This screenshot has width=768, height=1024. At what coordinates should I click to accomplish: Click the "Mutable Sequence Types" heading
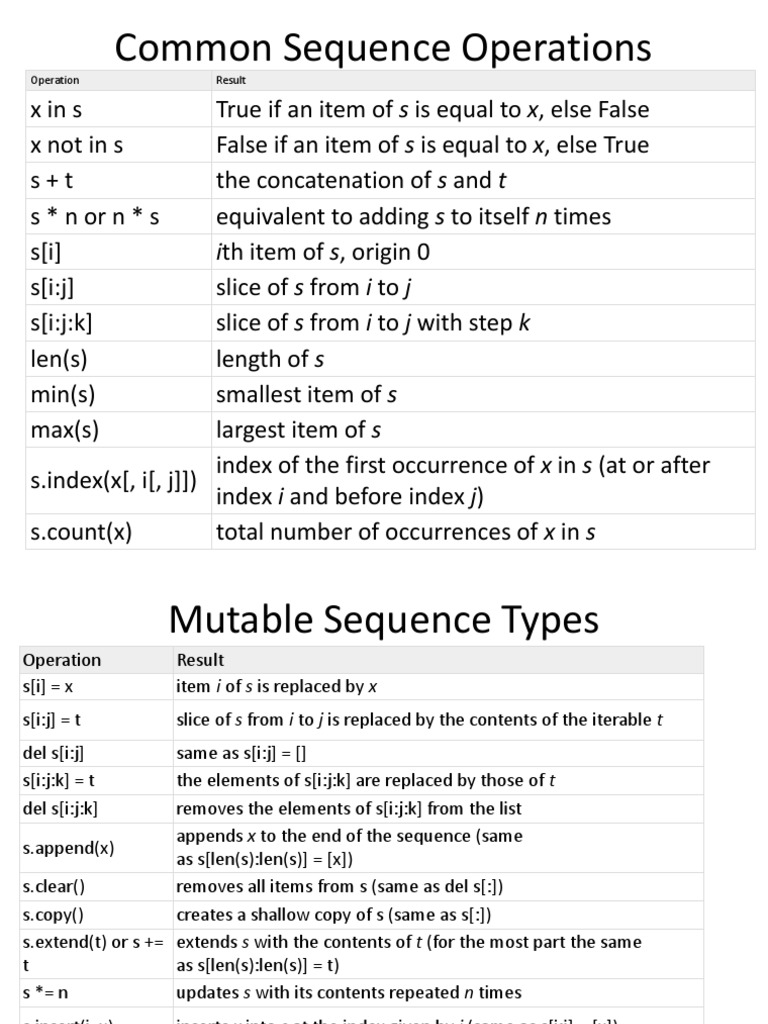tap(383, 620)
